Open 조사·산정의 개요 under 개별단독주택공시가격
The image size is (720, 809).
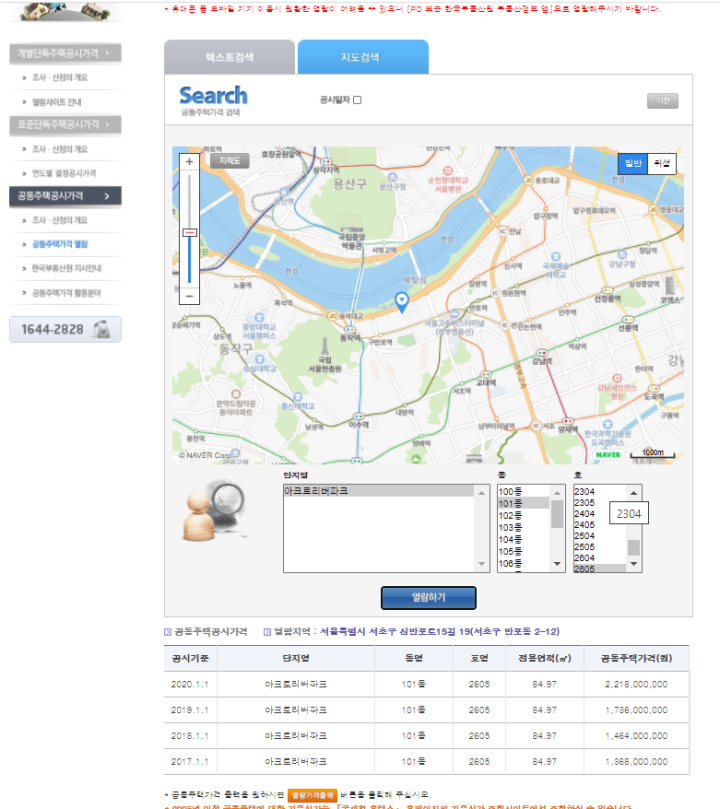point(60,77)
